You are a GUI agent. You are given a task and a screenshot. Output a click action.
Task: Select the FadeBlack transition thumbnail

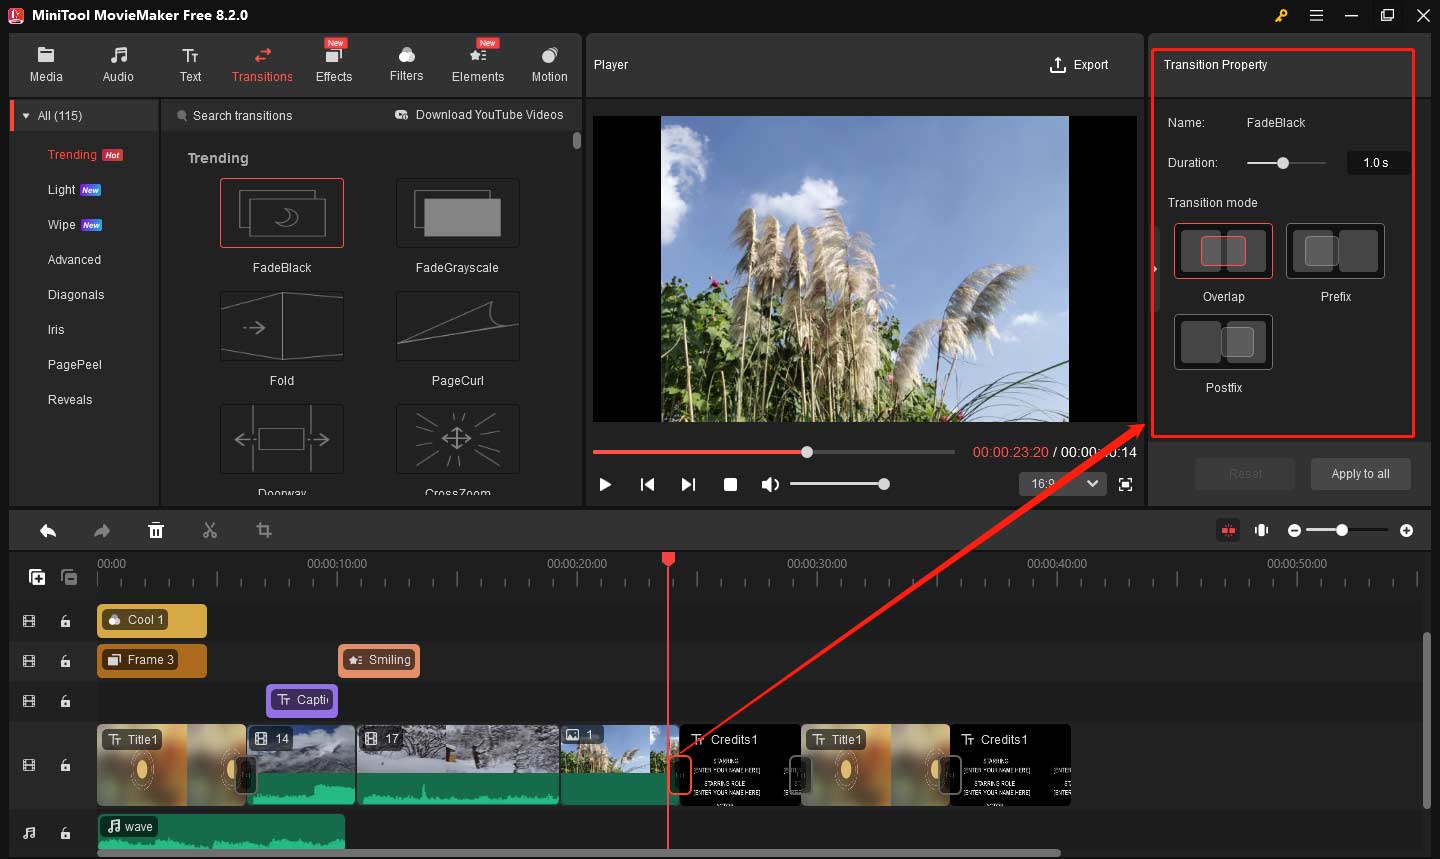click(x=282, y=213)
